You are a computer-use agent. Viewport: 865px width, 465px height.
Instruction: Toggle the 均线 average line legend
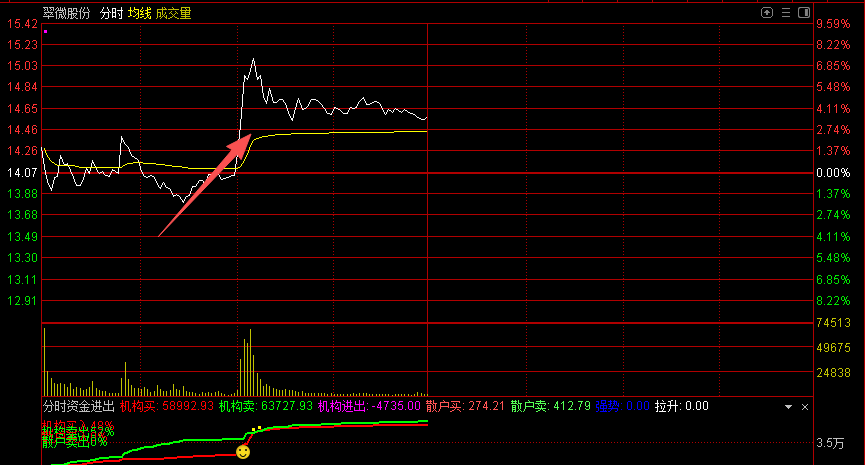pos(139,13)
